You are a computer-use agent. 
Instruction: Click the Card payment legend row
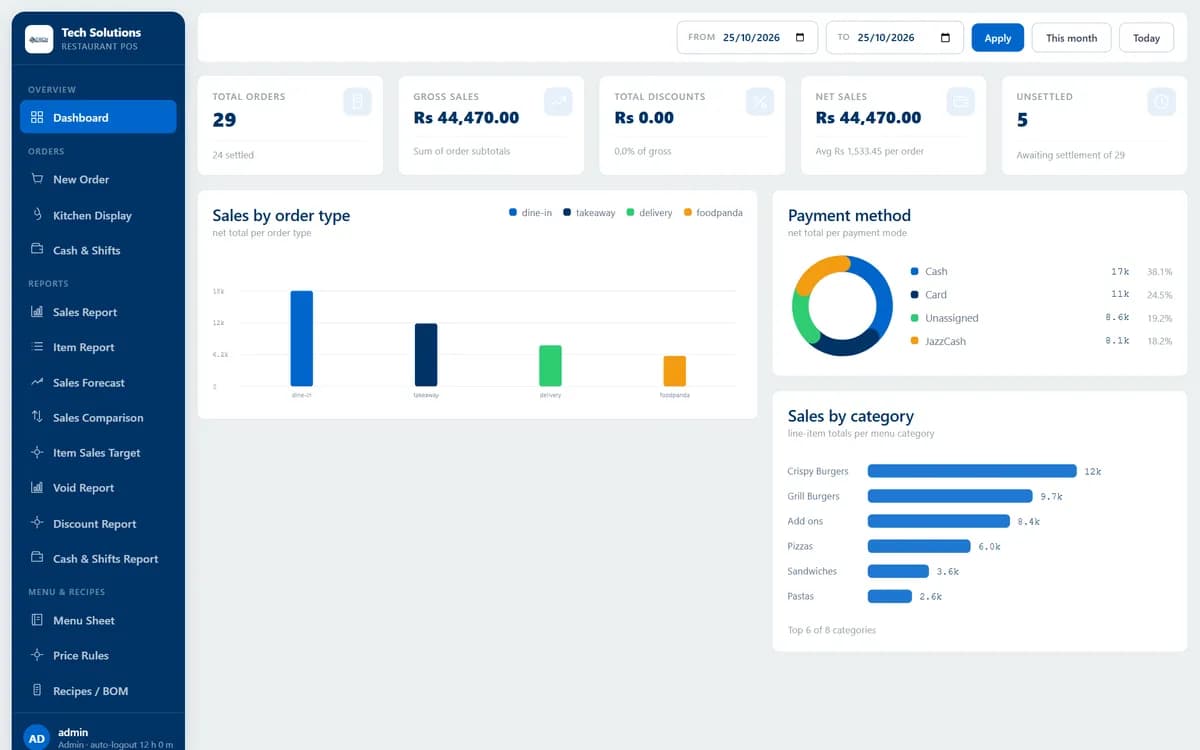(1041, 294)
